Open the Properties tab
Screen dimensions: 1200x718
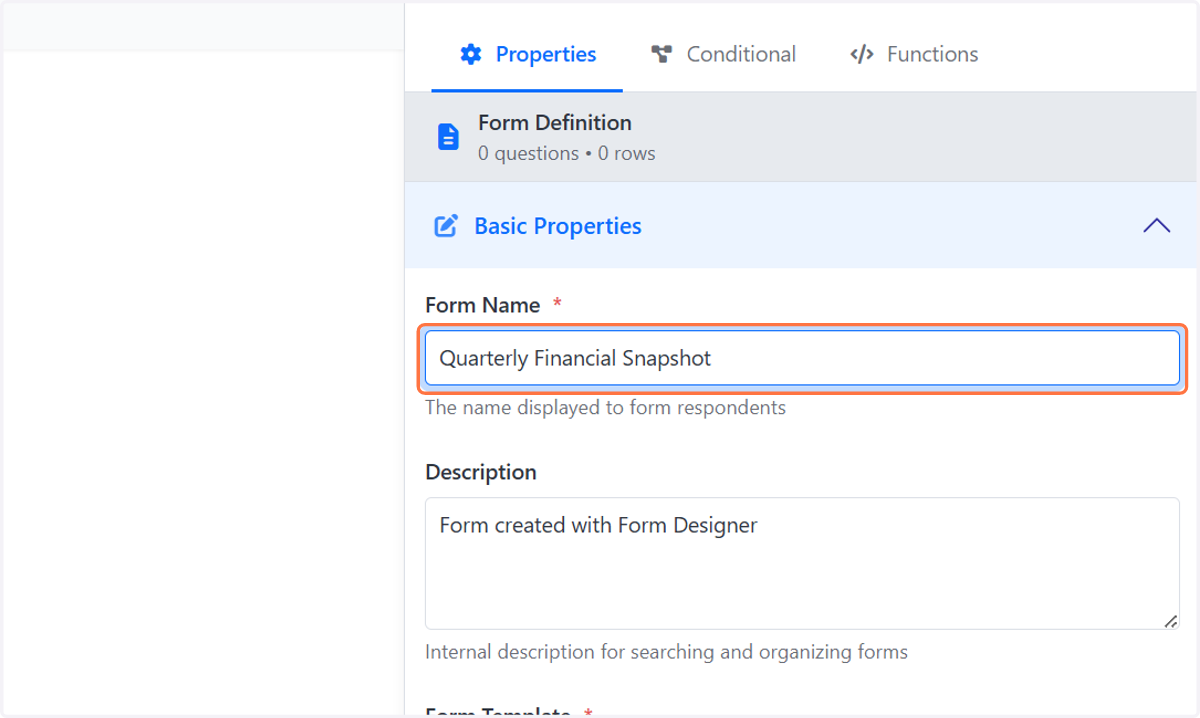coord(527,54)
